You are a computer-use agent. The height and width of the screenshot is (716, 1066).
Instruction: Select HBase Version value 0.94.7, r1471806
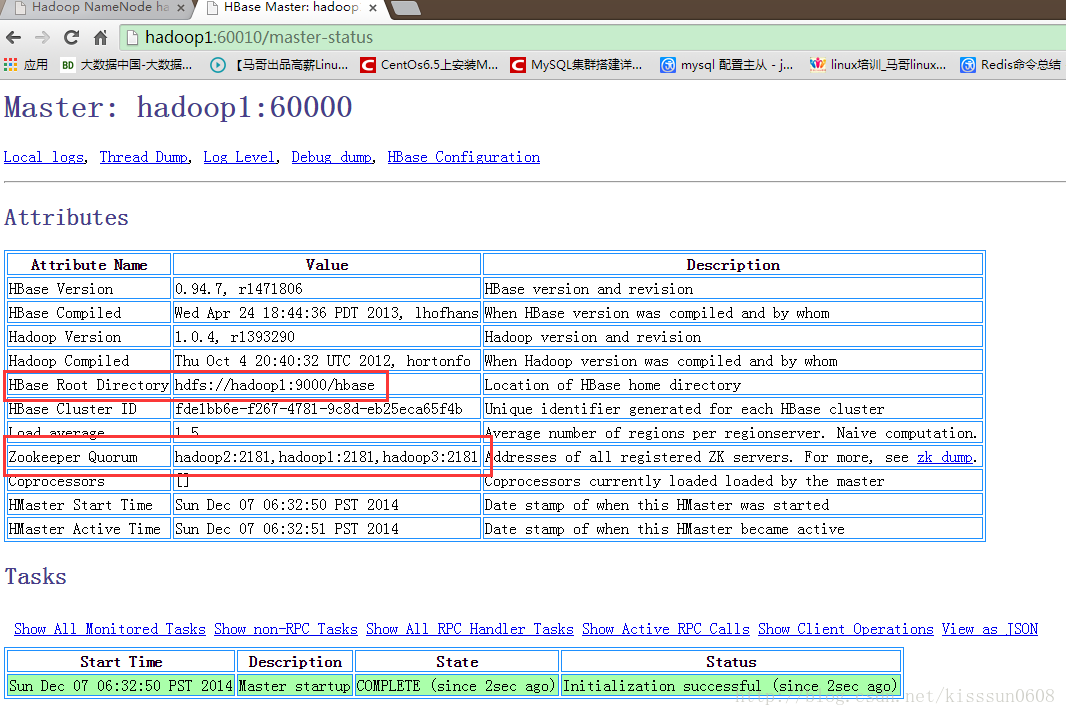point(239,289)
